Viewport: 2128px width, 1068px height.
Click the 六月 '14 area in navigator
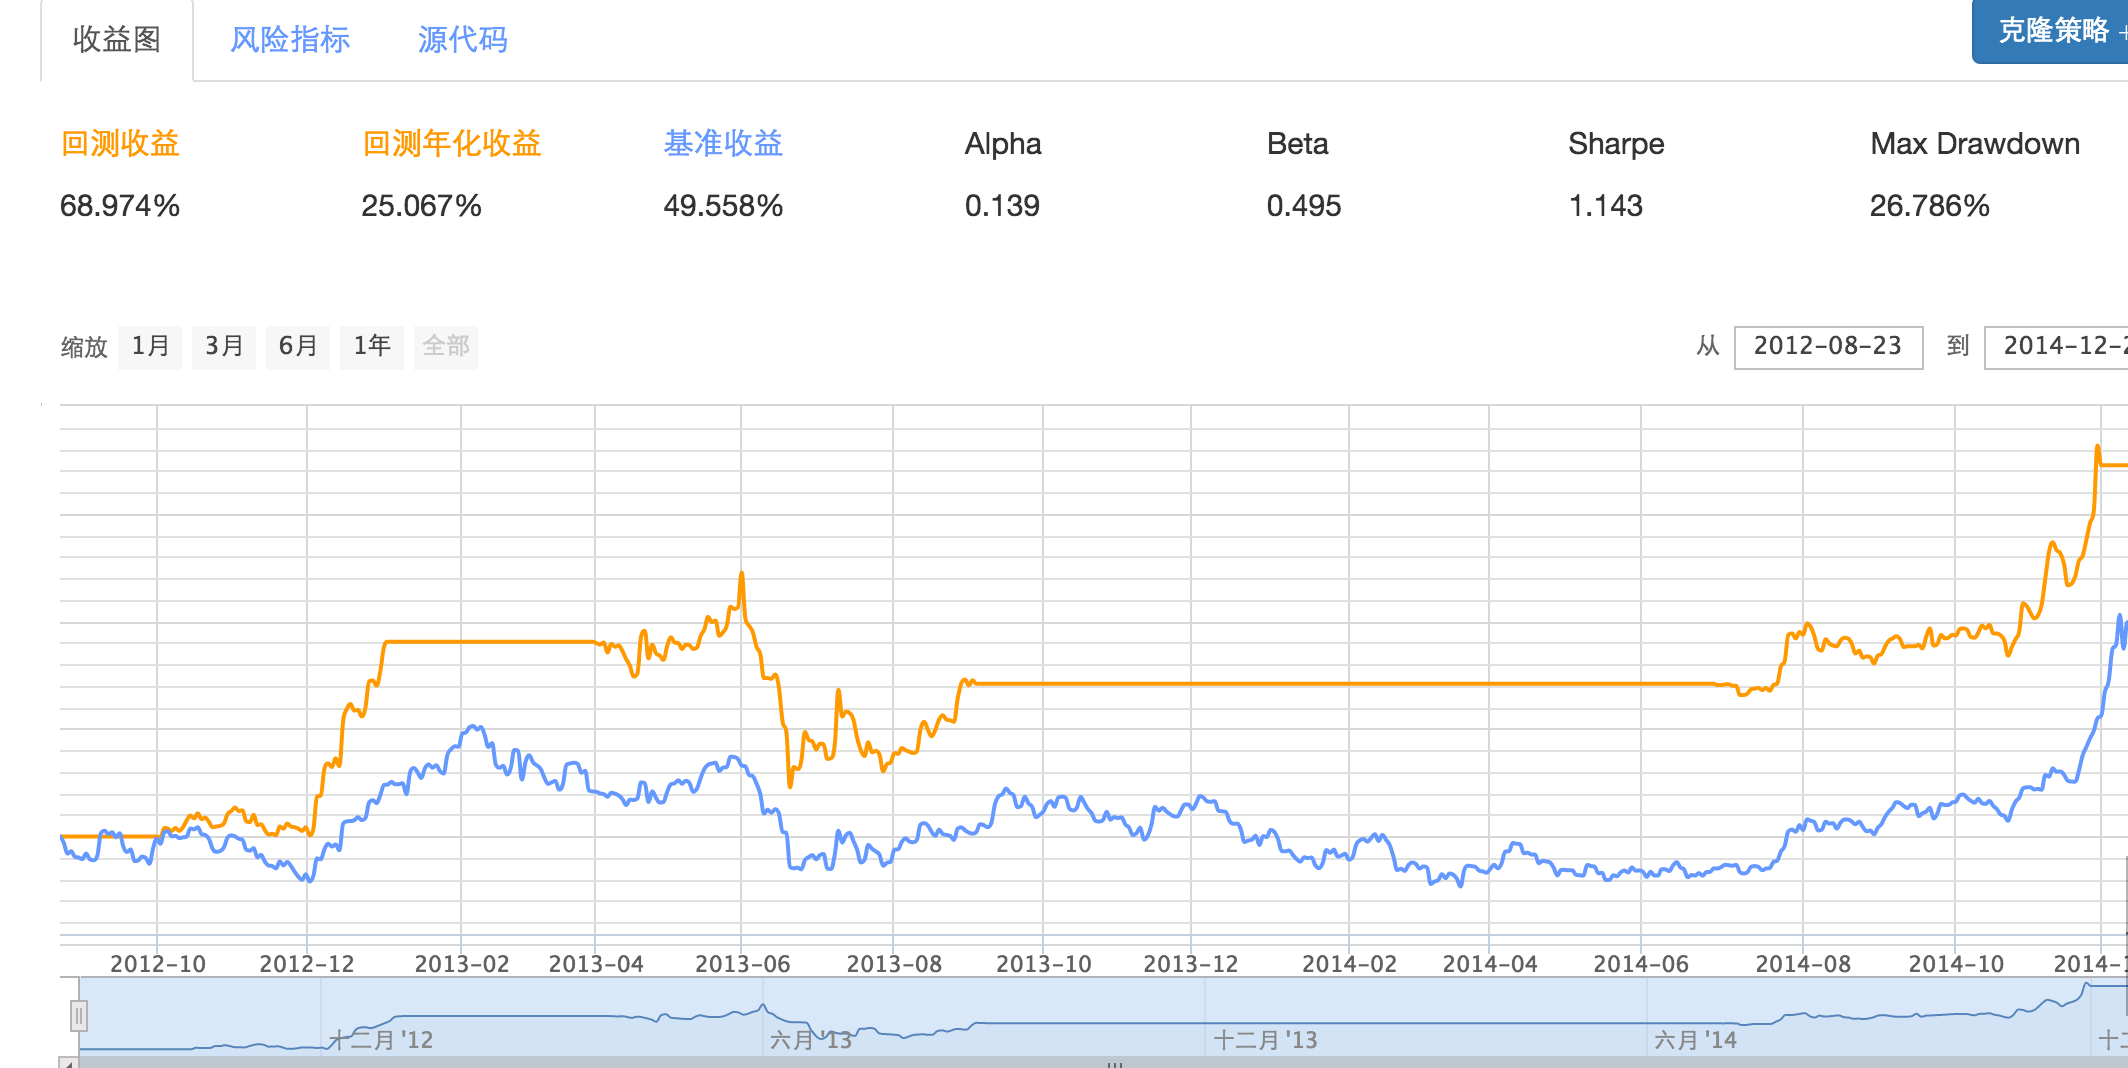pyautogui.click(x=1695, y=1040)
